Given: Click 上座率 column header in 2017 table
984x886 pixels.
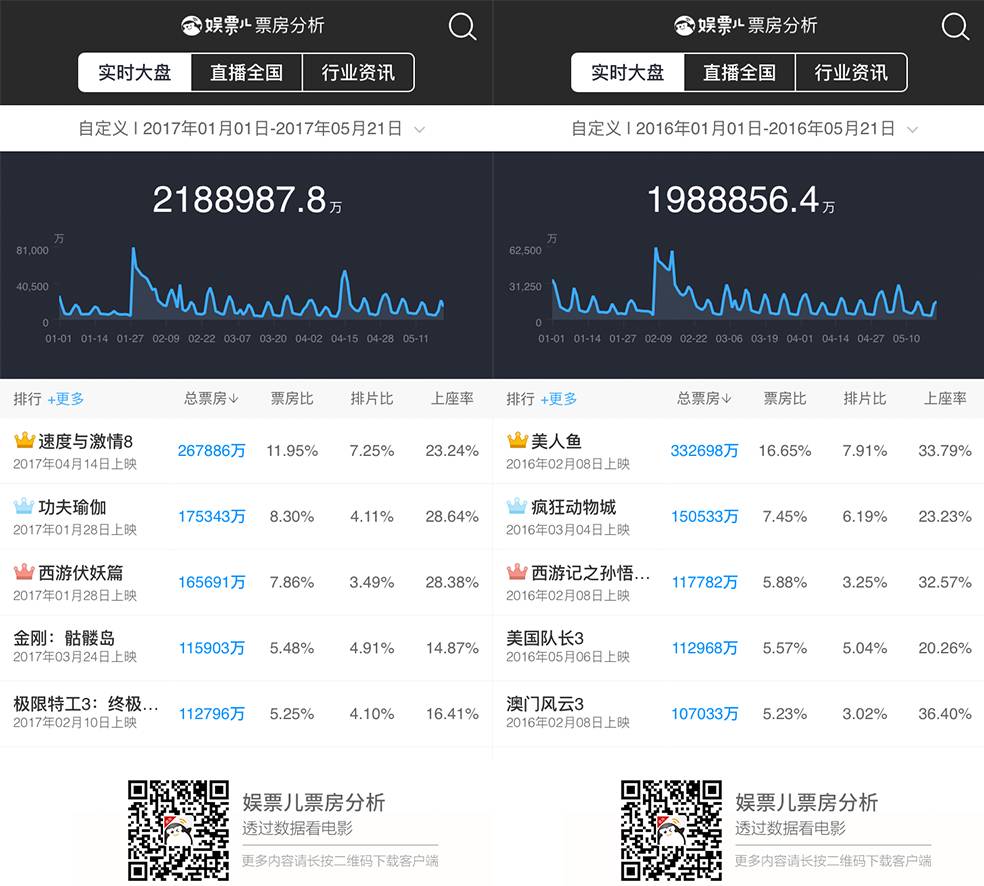Looking at the screenshot, I should click(452, 398).
